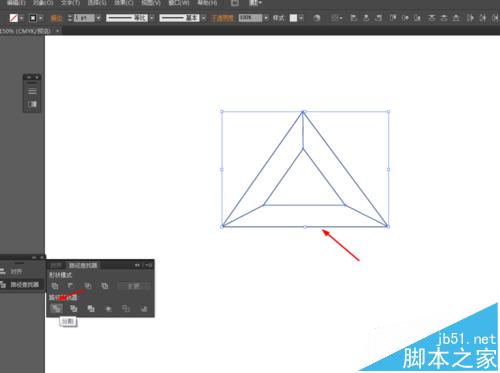Open the Select menu
This screenshot has height=373, width=500.
tap(97, 3)
